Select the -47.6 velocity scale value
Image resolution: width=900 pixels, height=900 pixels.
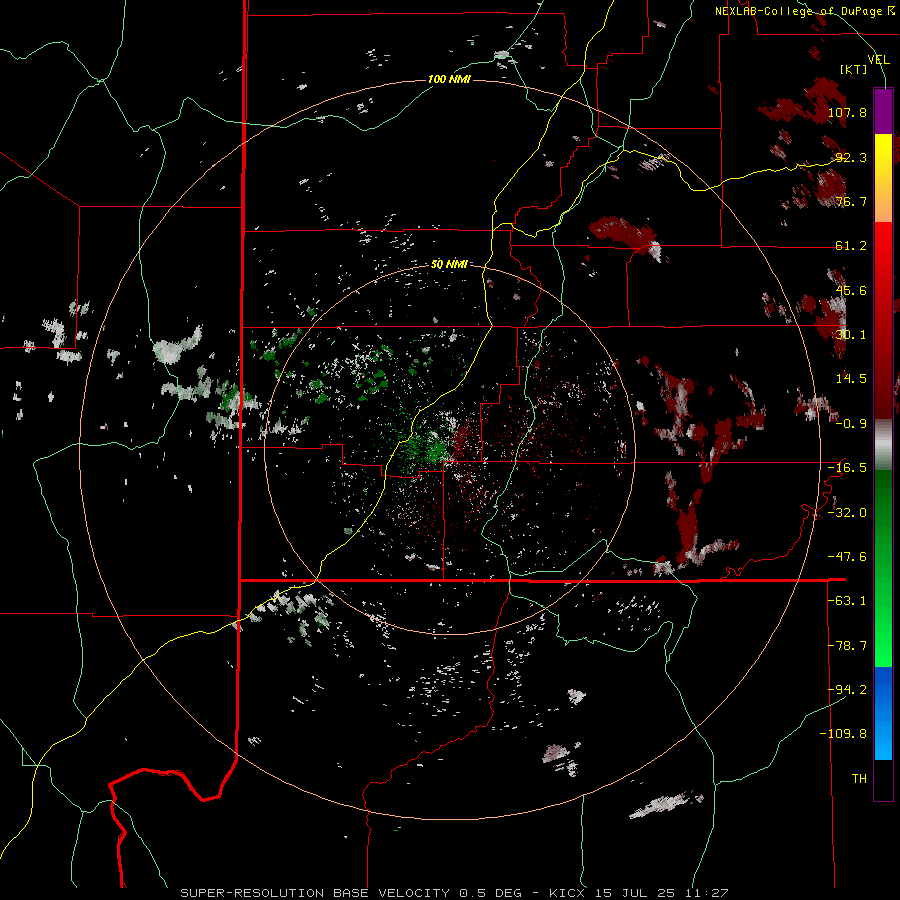coord(847,557)
